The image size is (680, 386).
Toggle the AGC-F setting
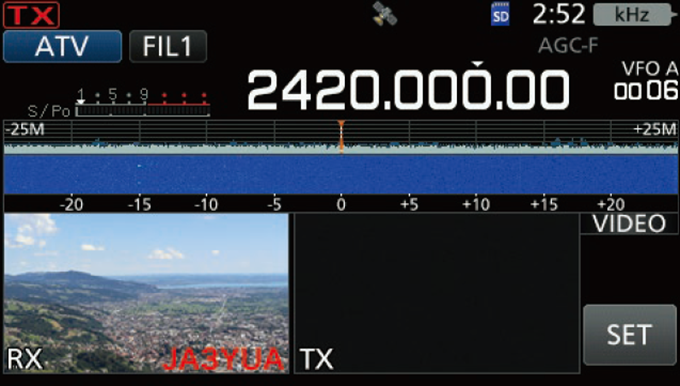coord(568,46)
